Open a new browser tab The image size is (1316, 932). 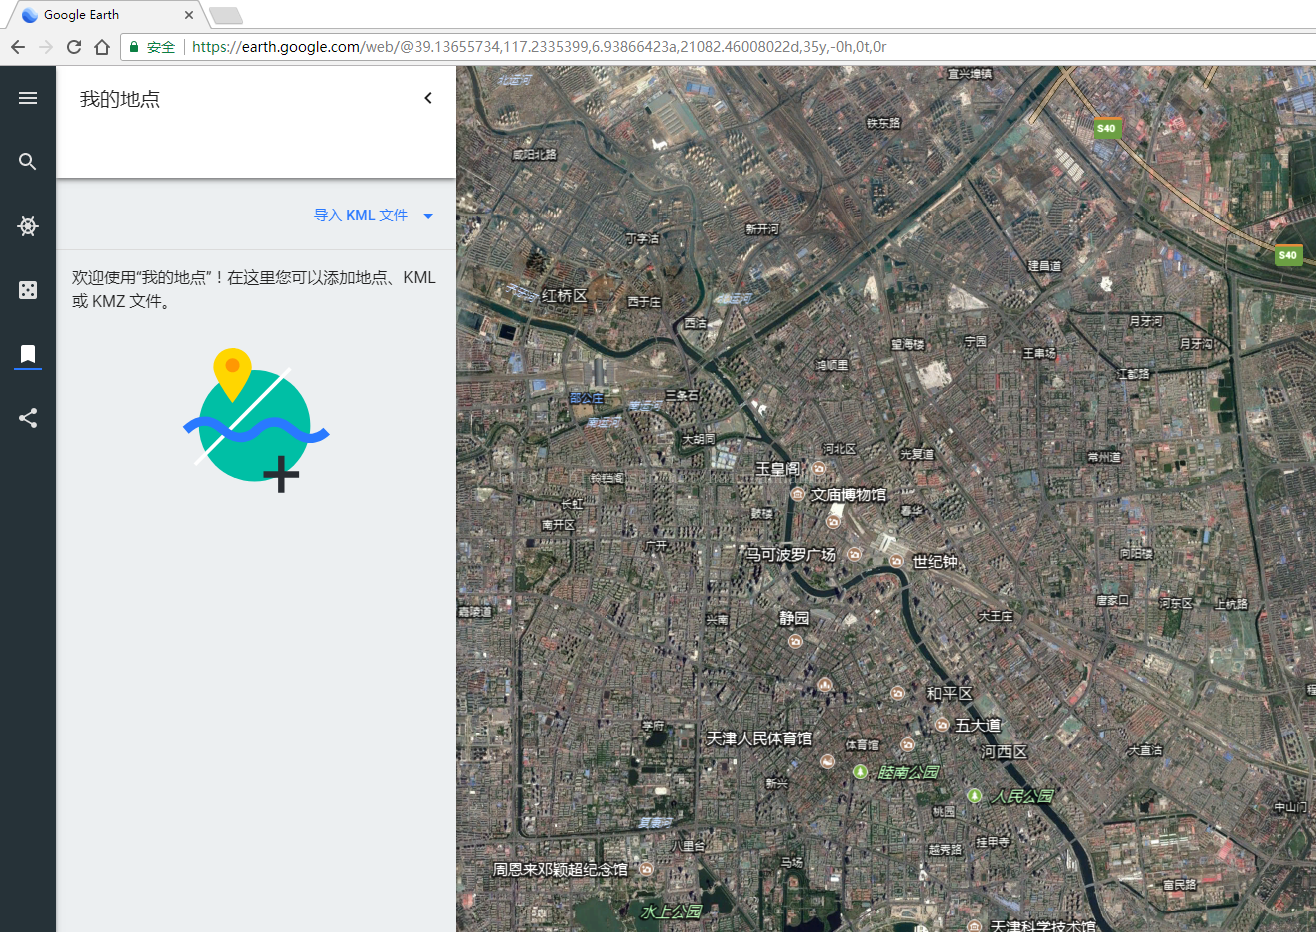click(226, 15)
